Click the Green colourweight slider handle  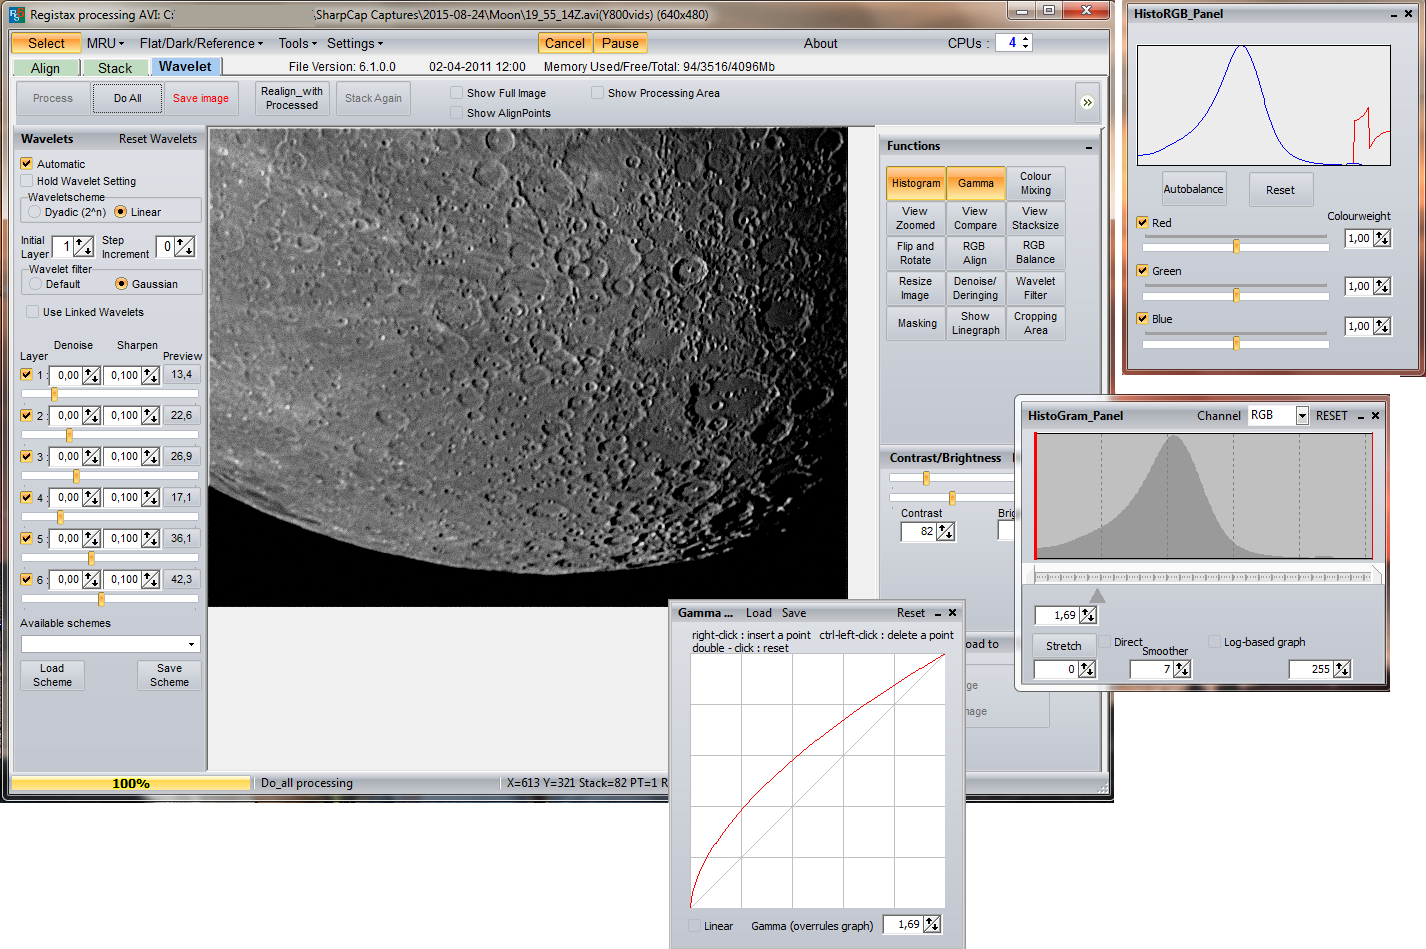point(1236,295)
